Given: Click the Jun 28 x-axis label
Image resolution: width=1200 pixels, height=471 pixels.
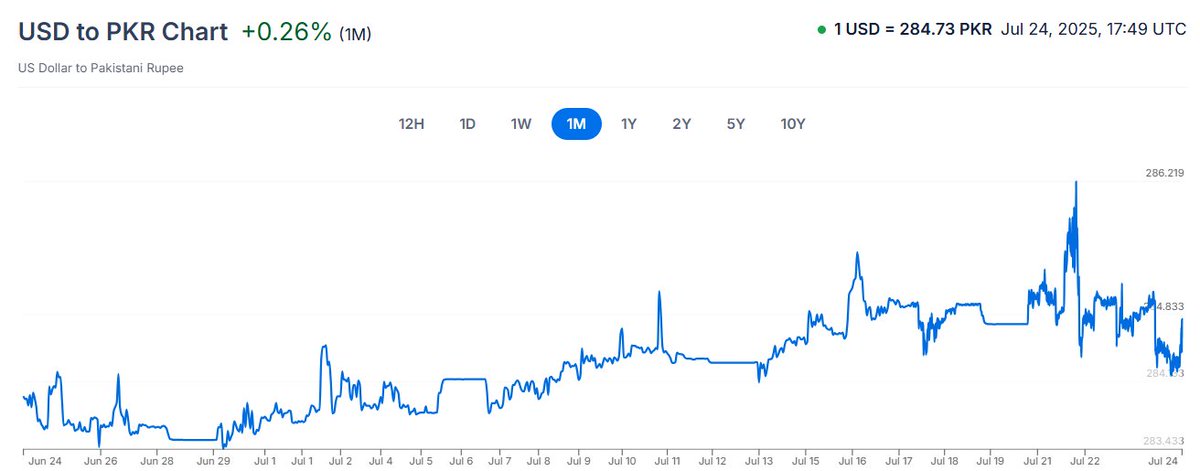Looking at the screenshot, I should [x=157, y=462].
